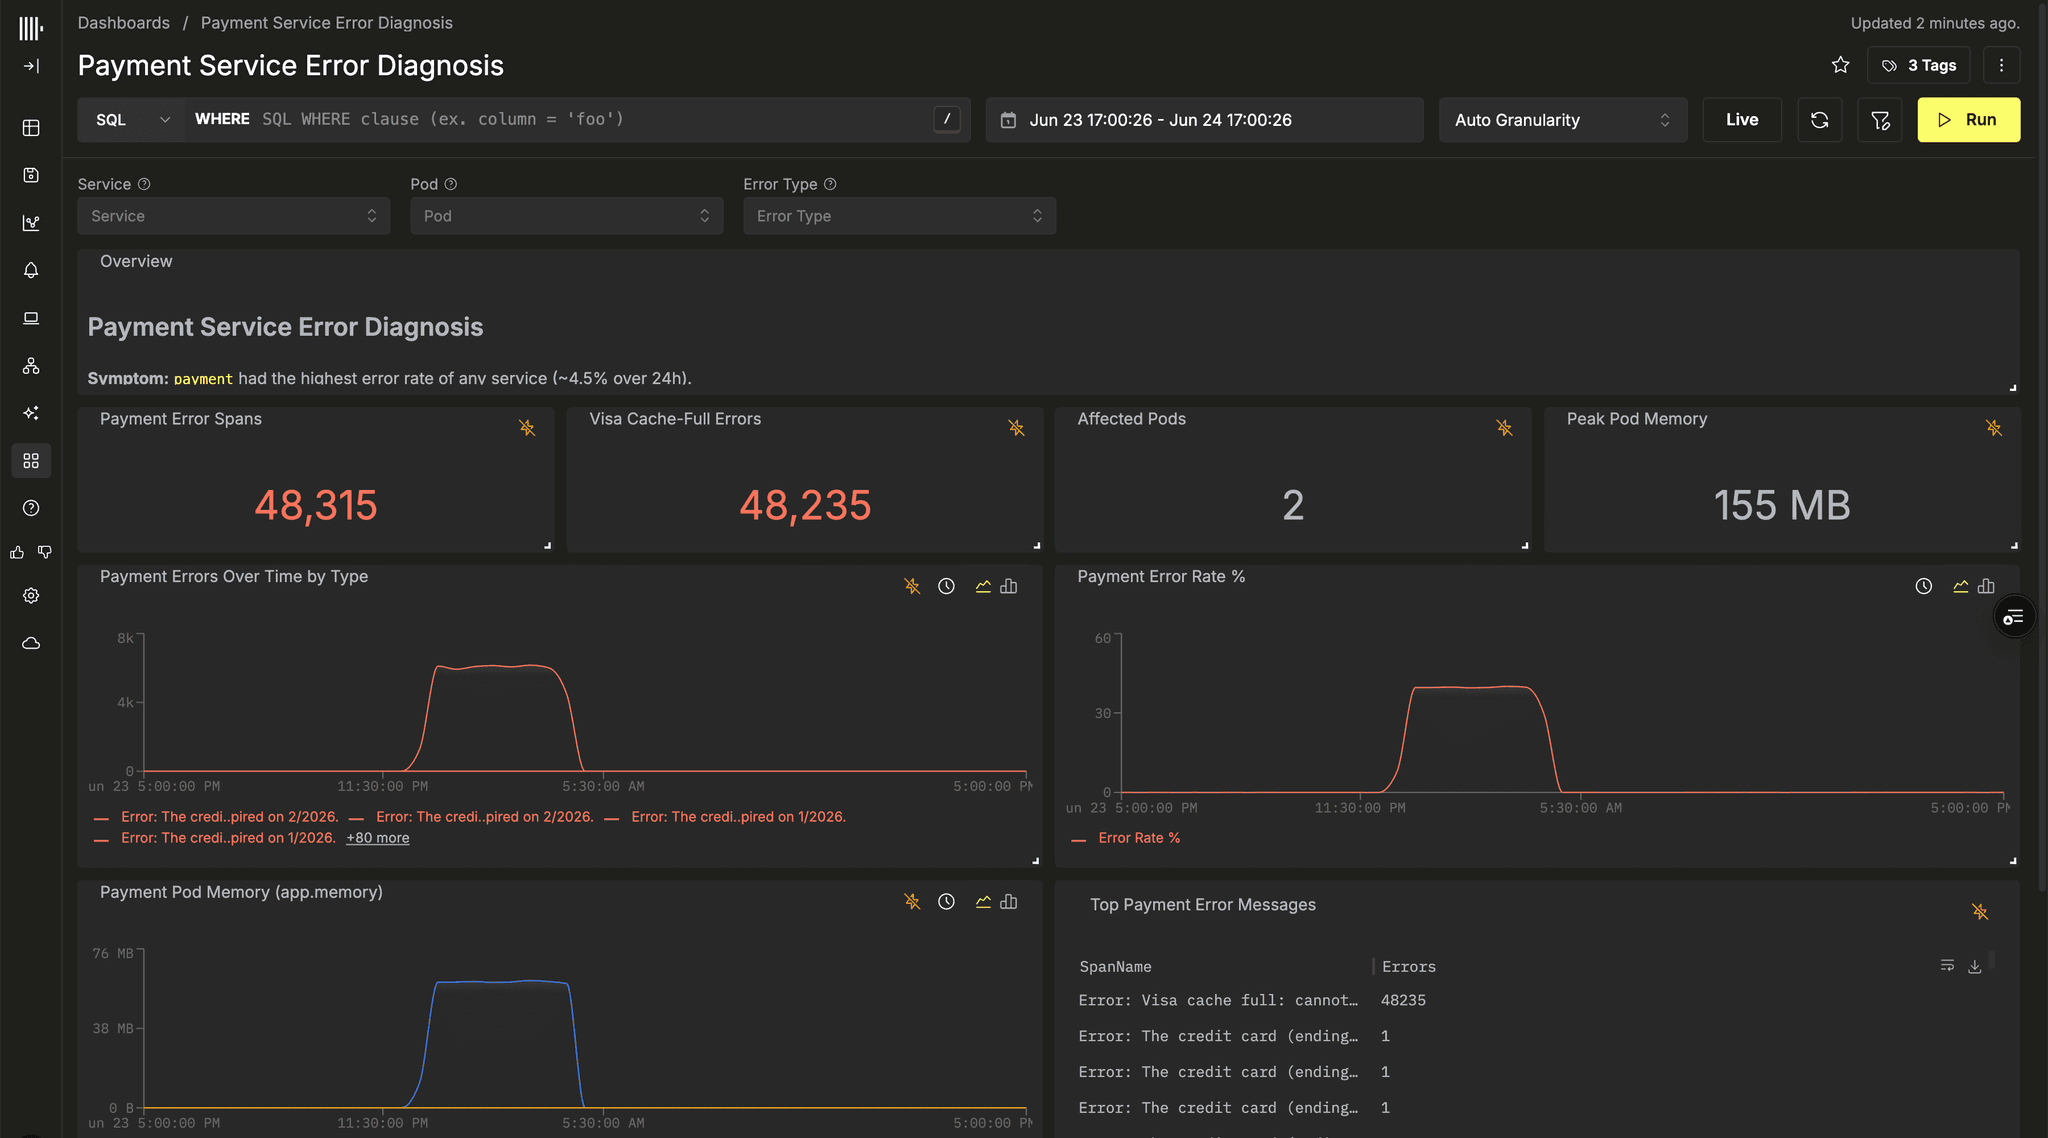Click clock icon on Payment Error Rate chart
This screenshot has width=2048, height=1138.
(x=1924, y=586)
